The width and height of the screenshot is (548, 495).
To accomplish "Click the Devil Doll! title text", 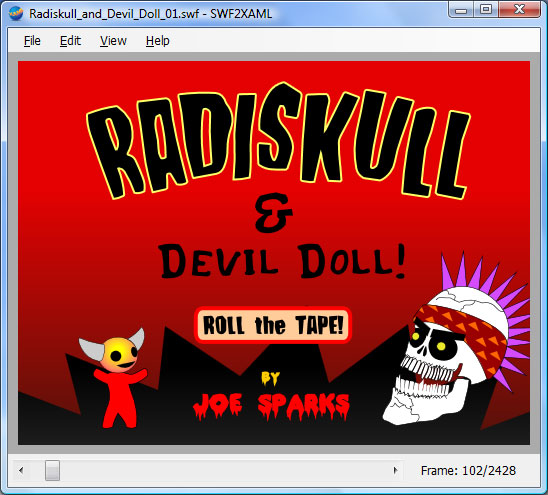I will [282, 261].
